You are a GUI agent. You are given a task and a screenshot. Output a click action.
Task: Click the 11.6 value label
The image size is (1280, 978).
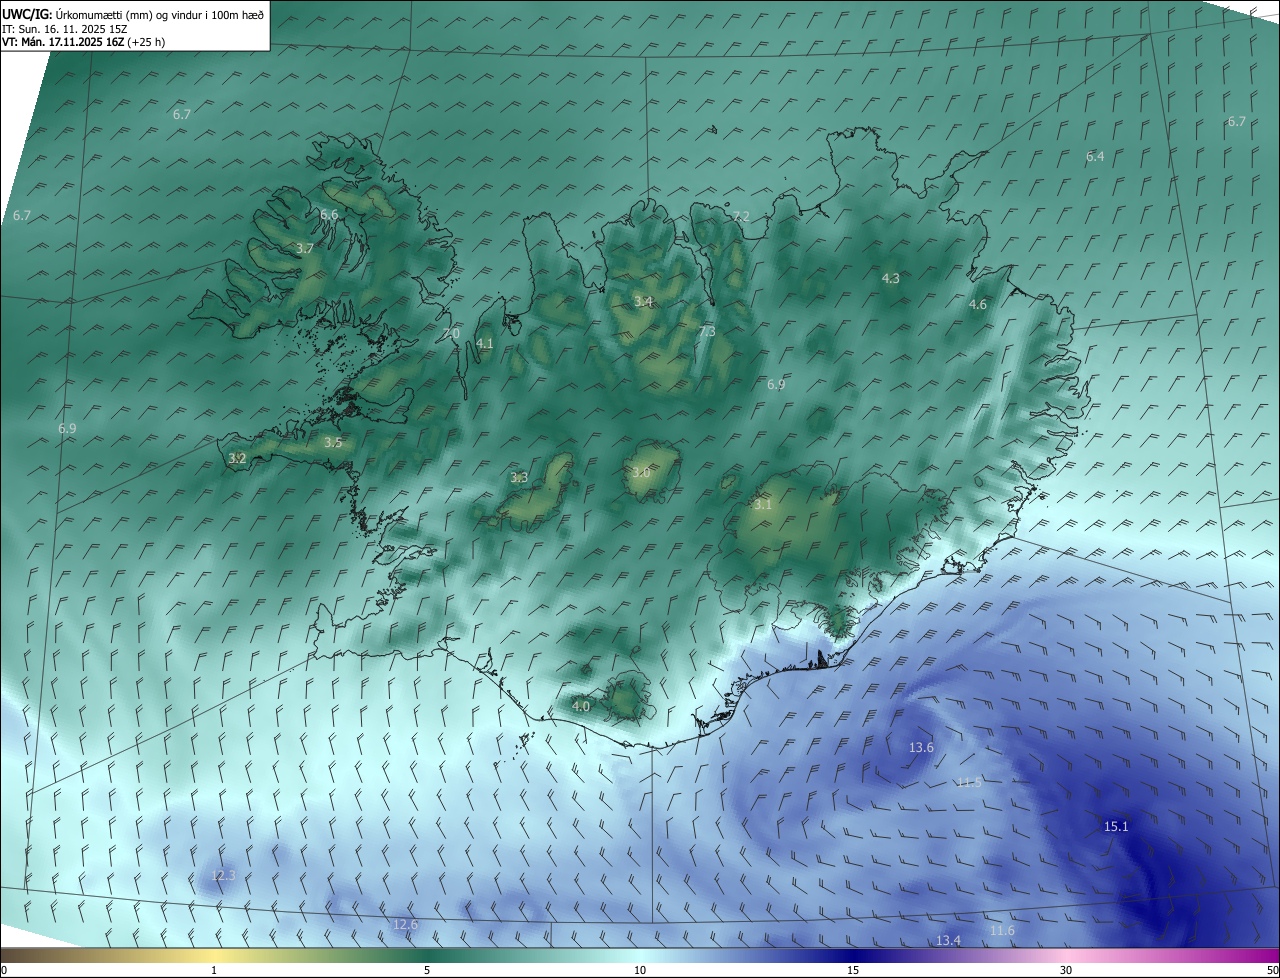coord(1002,930)
